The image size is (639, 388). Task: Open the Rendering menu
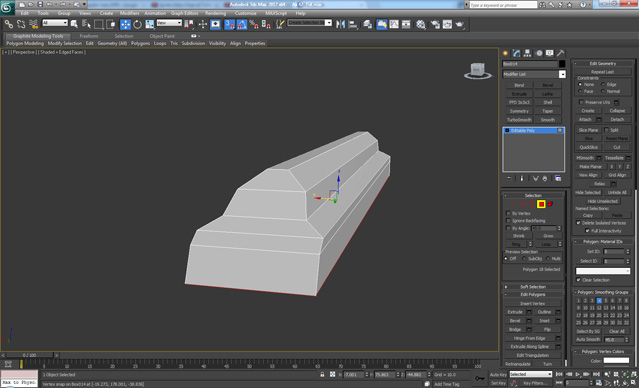(x=216, y=13)
